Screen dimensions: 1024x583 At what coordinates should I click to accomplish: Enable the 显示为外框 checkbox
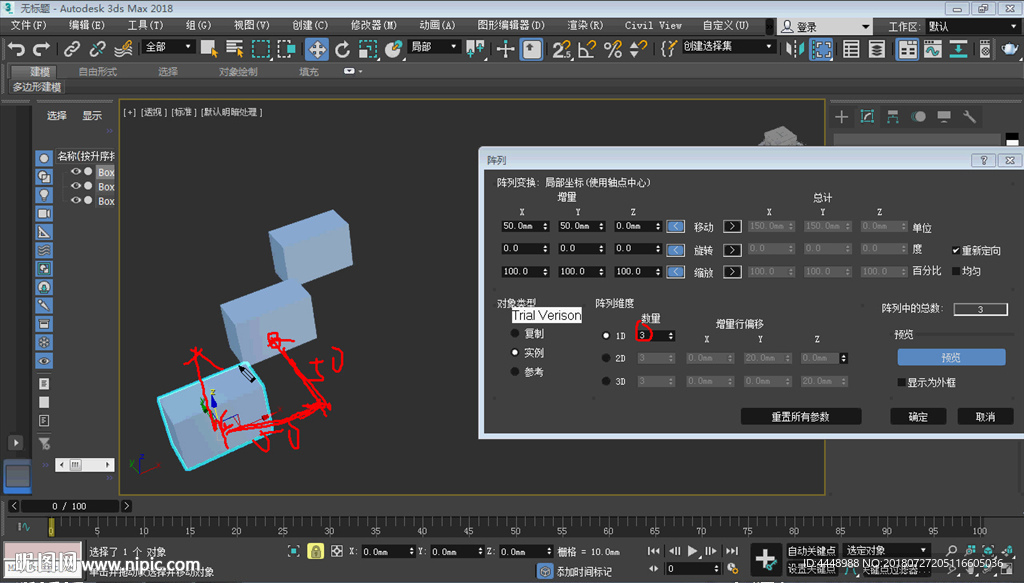[901, 383]
